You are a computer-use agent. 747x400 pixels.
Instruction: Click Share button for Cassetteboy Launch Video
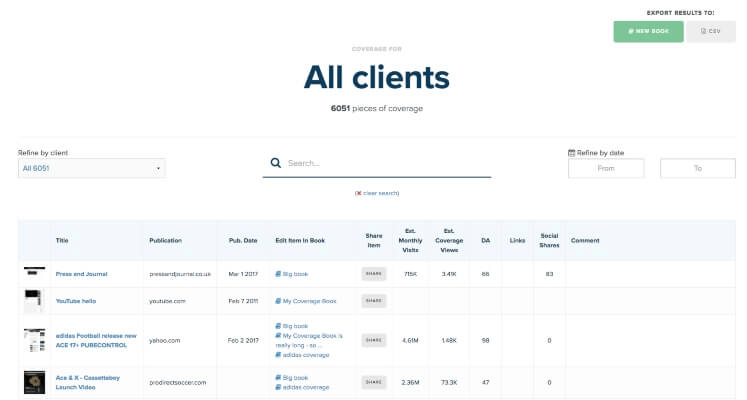pyautogui.click(x=374, y=382)
